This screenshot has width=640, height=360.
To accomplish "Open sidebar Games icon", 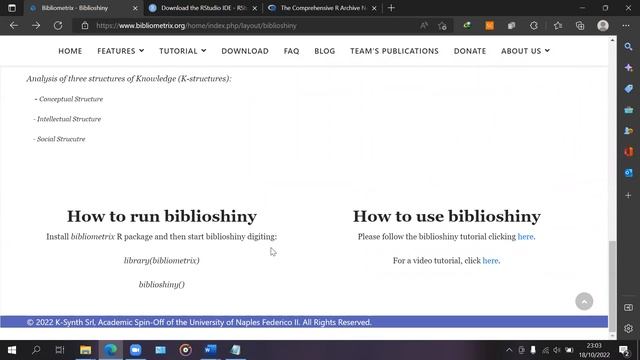I will 629,131.
